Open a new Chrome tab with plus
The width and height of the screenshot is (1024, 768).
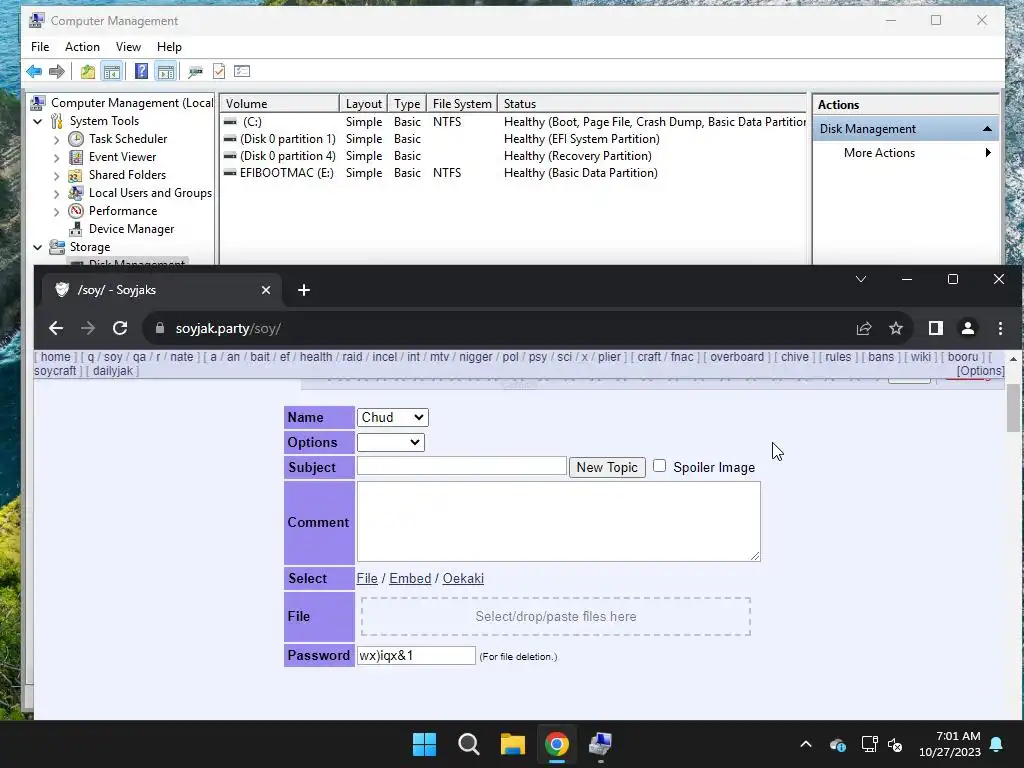304,290
